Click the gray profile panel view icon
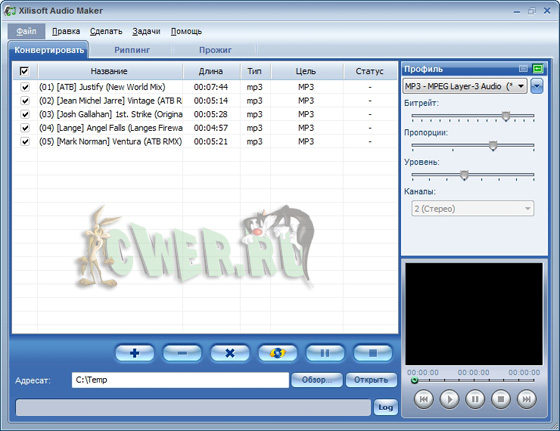Image resolution: width=560 pixels, height=431 pixels. [x=523, y=68]
